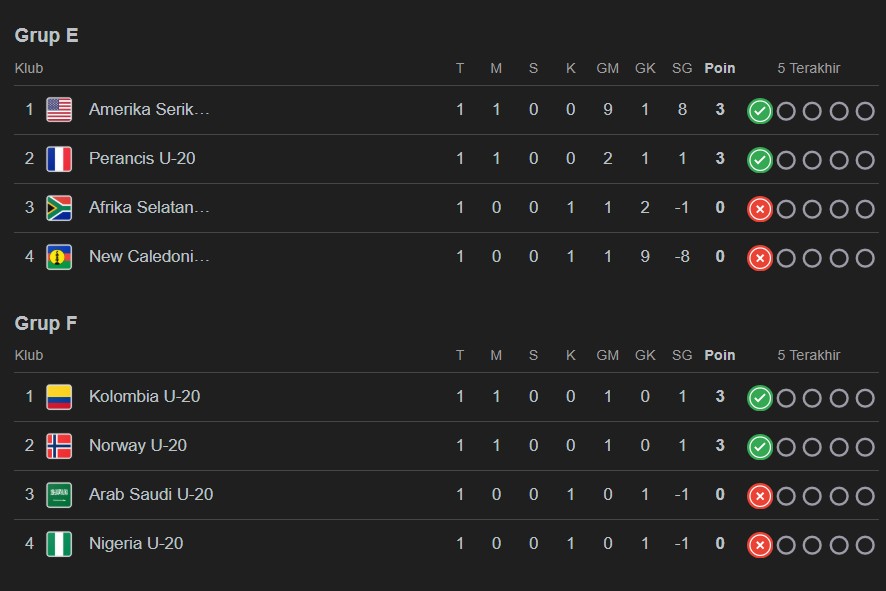Open the Perancis U-20 team link

coord(142,159)
